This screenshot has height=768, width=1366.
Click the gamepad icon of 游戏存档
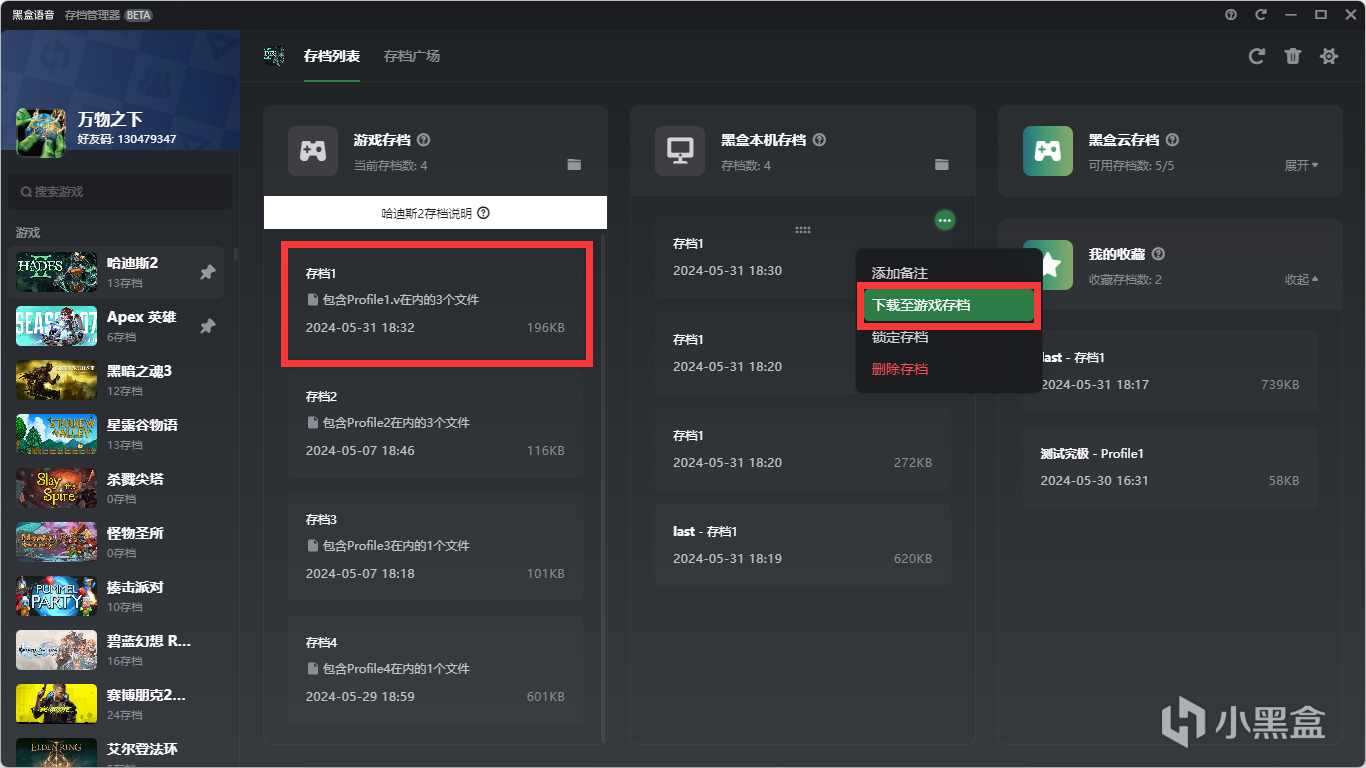[313, 151]
